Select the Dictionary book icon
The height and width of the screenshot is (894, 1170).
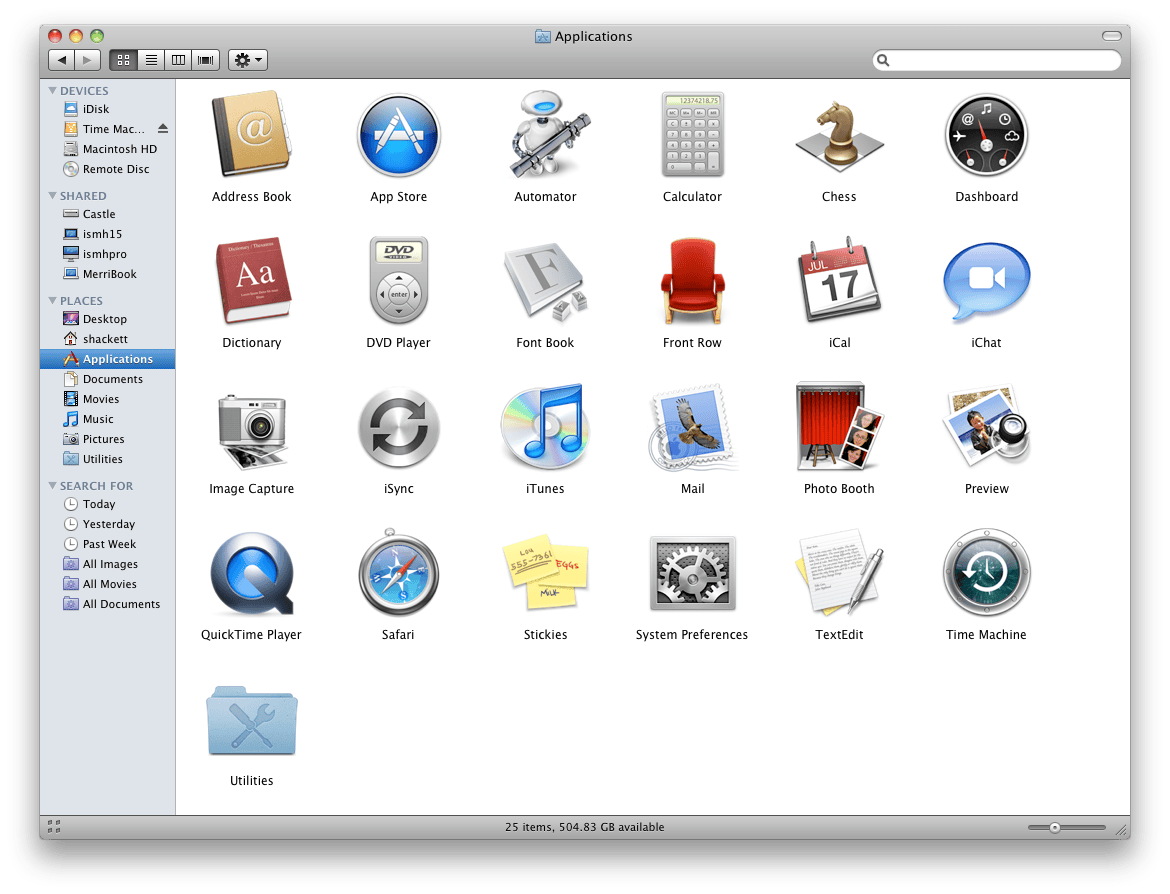tap(252, 281)
